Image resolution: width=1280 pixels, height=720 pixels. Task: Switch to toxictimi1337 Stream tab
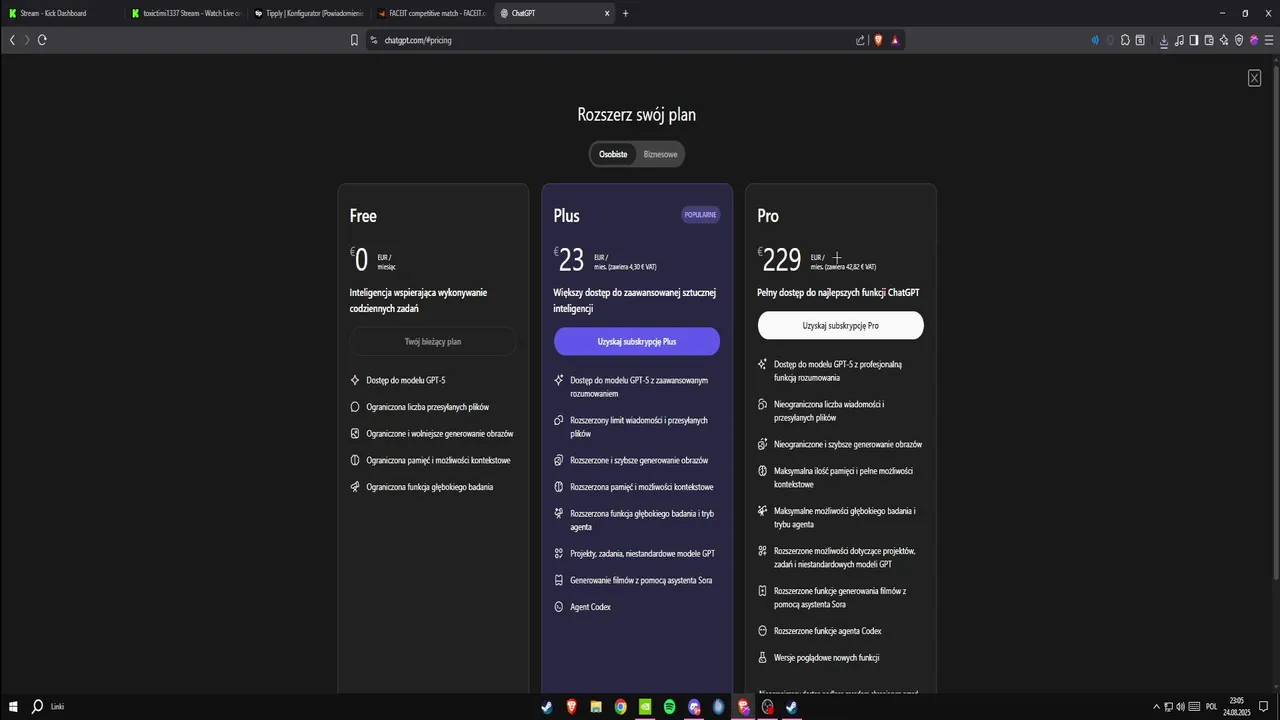(x=186, y=13)
